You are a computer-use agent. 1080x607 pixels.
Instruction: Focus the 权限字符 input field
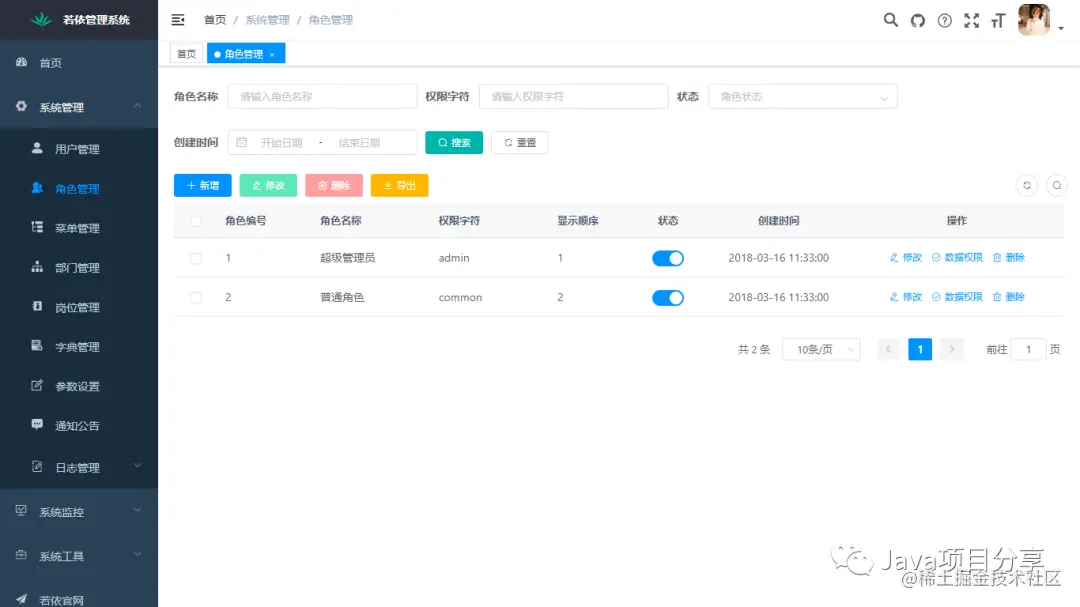pos(574,97)
